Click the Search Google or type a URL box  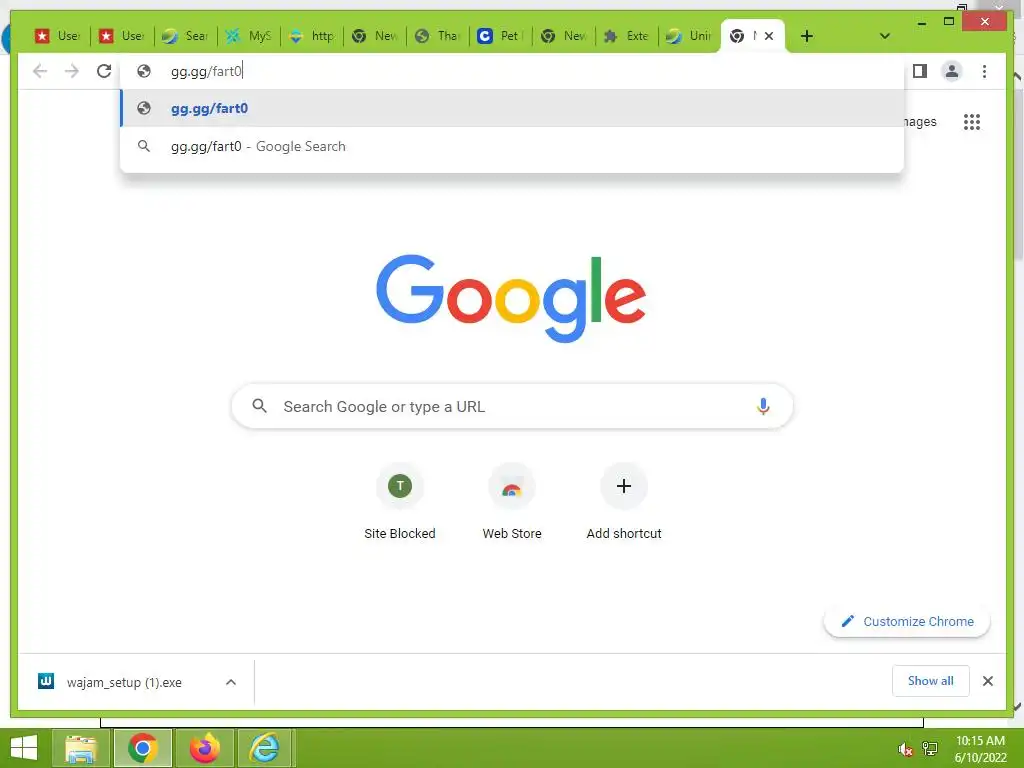(x=512, y=406)
